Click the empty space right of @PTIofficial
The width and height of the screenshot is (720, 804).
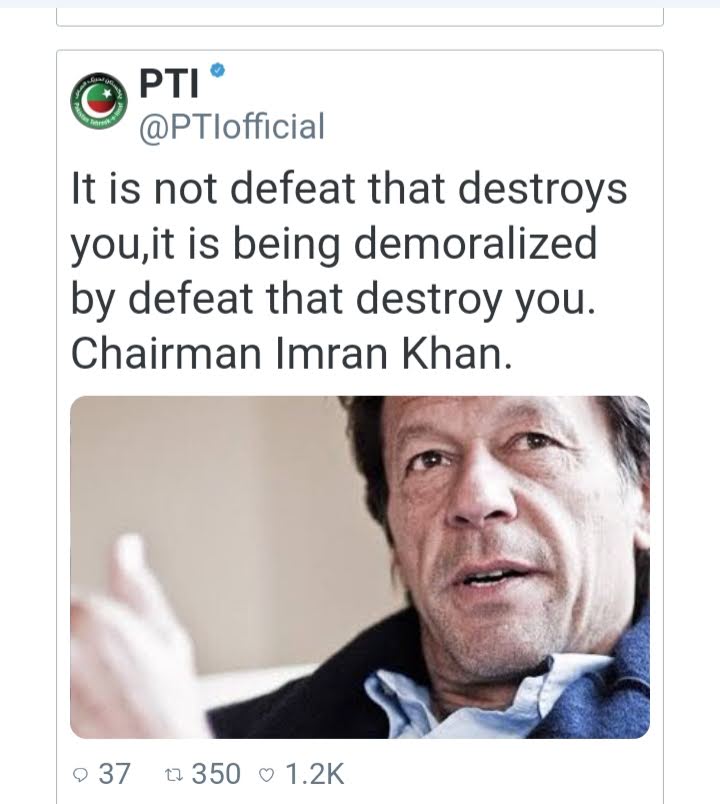[487, 127]
